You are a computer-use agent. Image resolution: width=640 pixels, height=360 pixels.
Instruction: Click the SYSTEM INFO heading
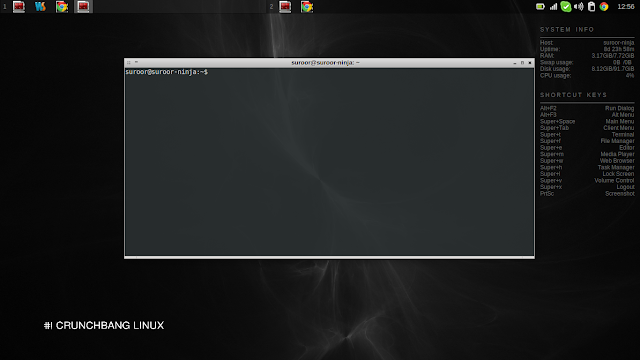(x=567, y=29)
